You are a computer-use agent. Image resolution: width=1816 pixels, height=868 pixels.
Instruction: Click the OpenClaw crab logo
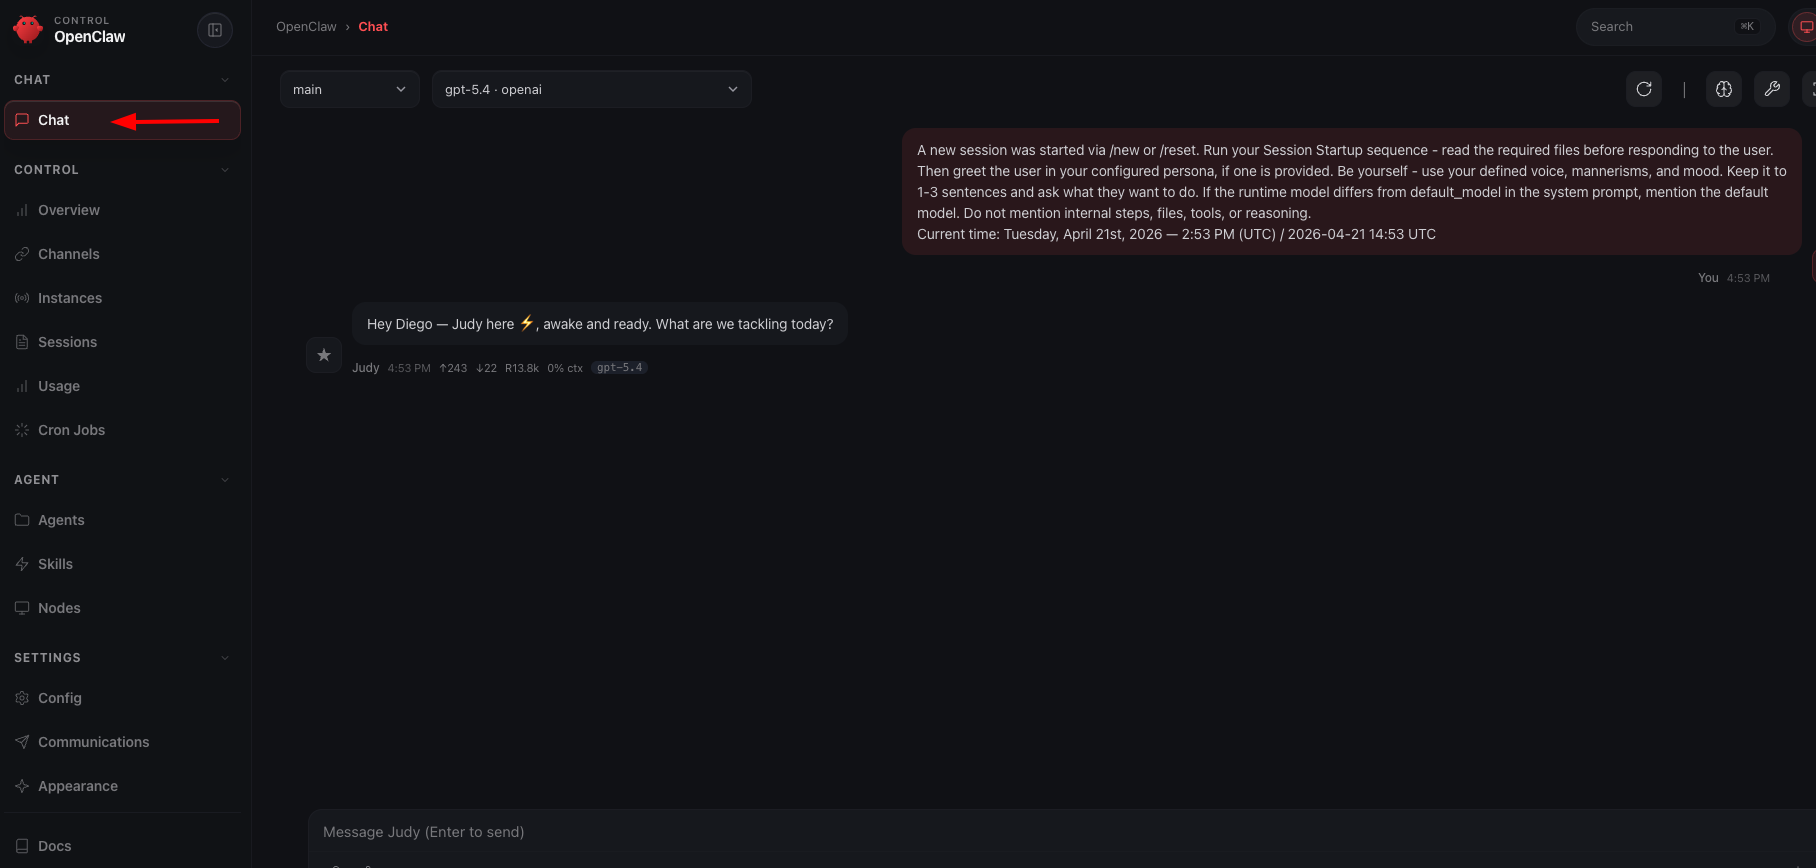(x=27, y=28)
